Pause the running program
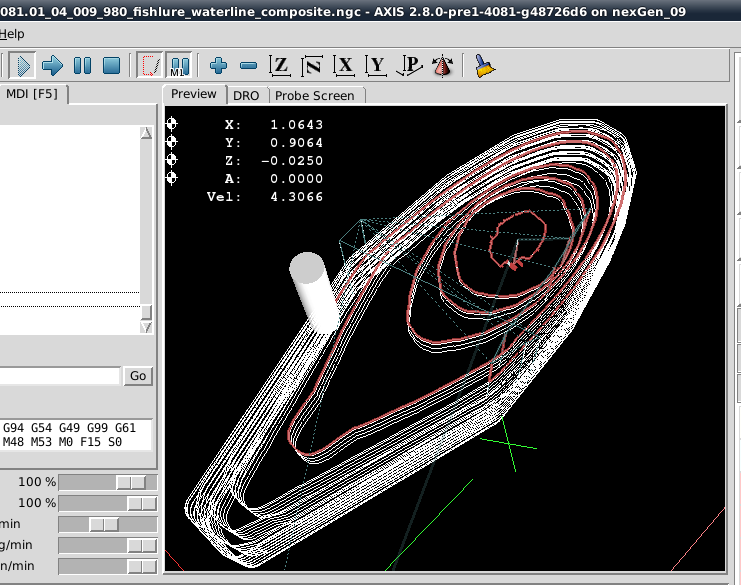Image resolution: width=741 pixels, height=585 pixels. pos(82,66)
